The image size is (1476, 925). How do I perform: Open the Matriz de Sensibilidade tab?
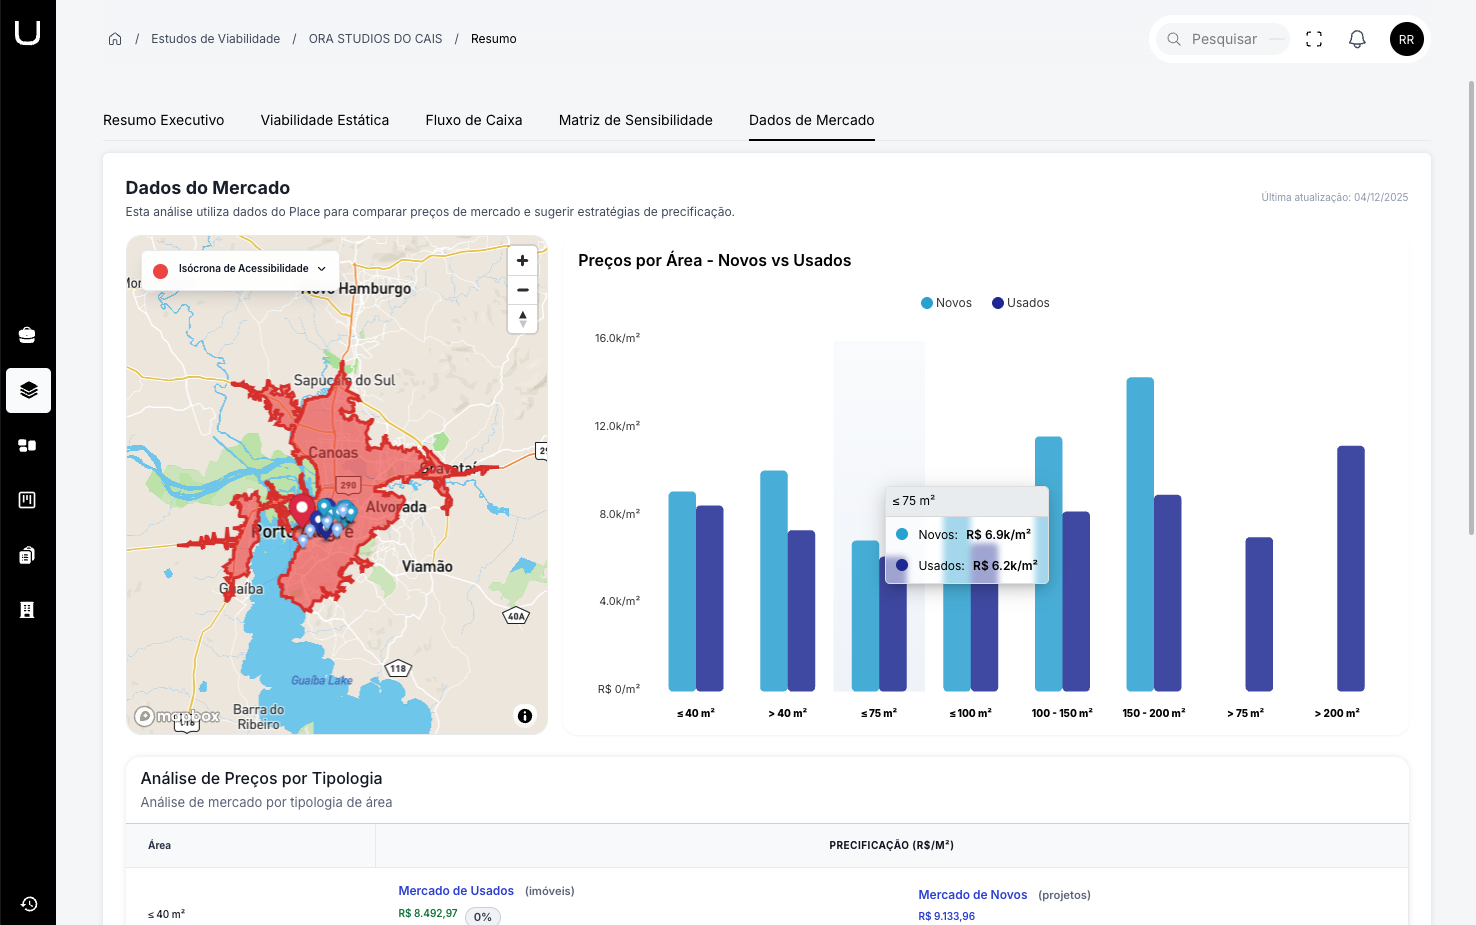[x=635, y=120]
